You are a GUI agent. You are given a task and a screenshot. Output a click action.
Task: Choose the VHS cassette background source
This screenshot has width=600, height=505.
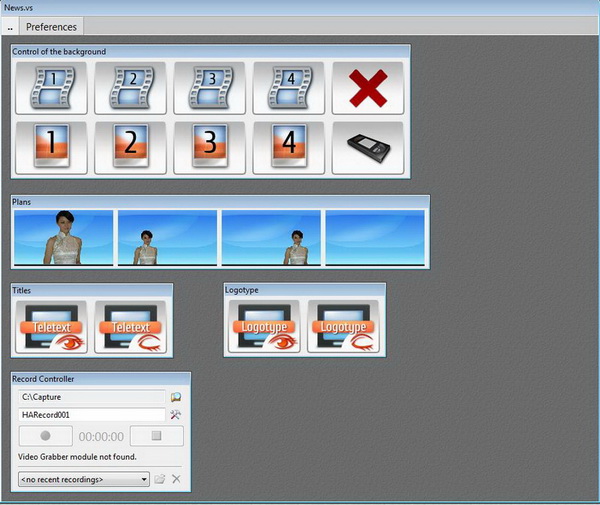(x=368, y=148)
